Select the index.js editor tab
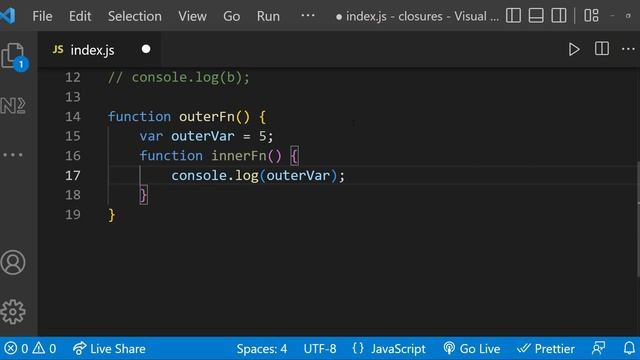 point(100,50)
